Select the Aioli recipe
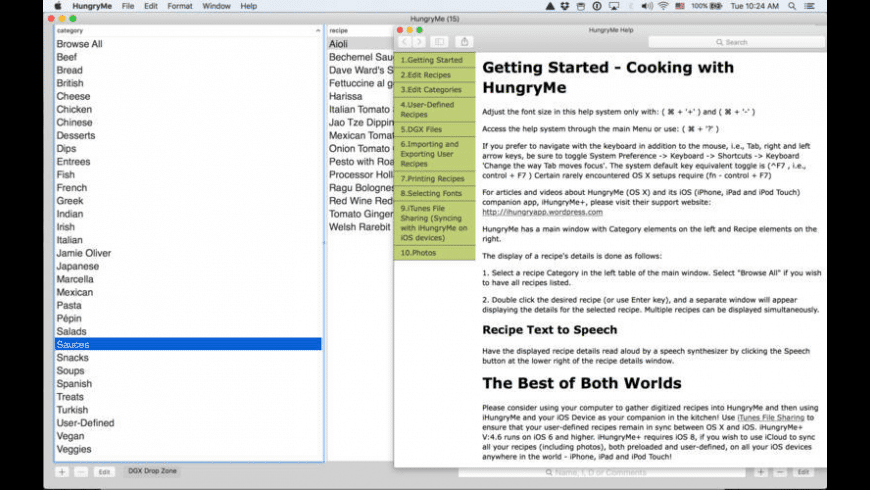The height and width of the screenshot is (490, 870). click(361, 44)
